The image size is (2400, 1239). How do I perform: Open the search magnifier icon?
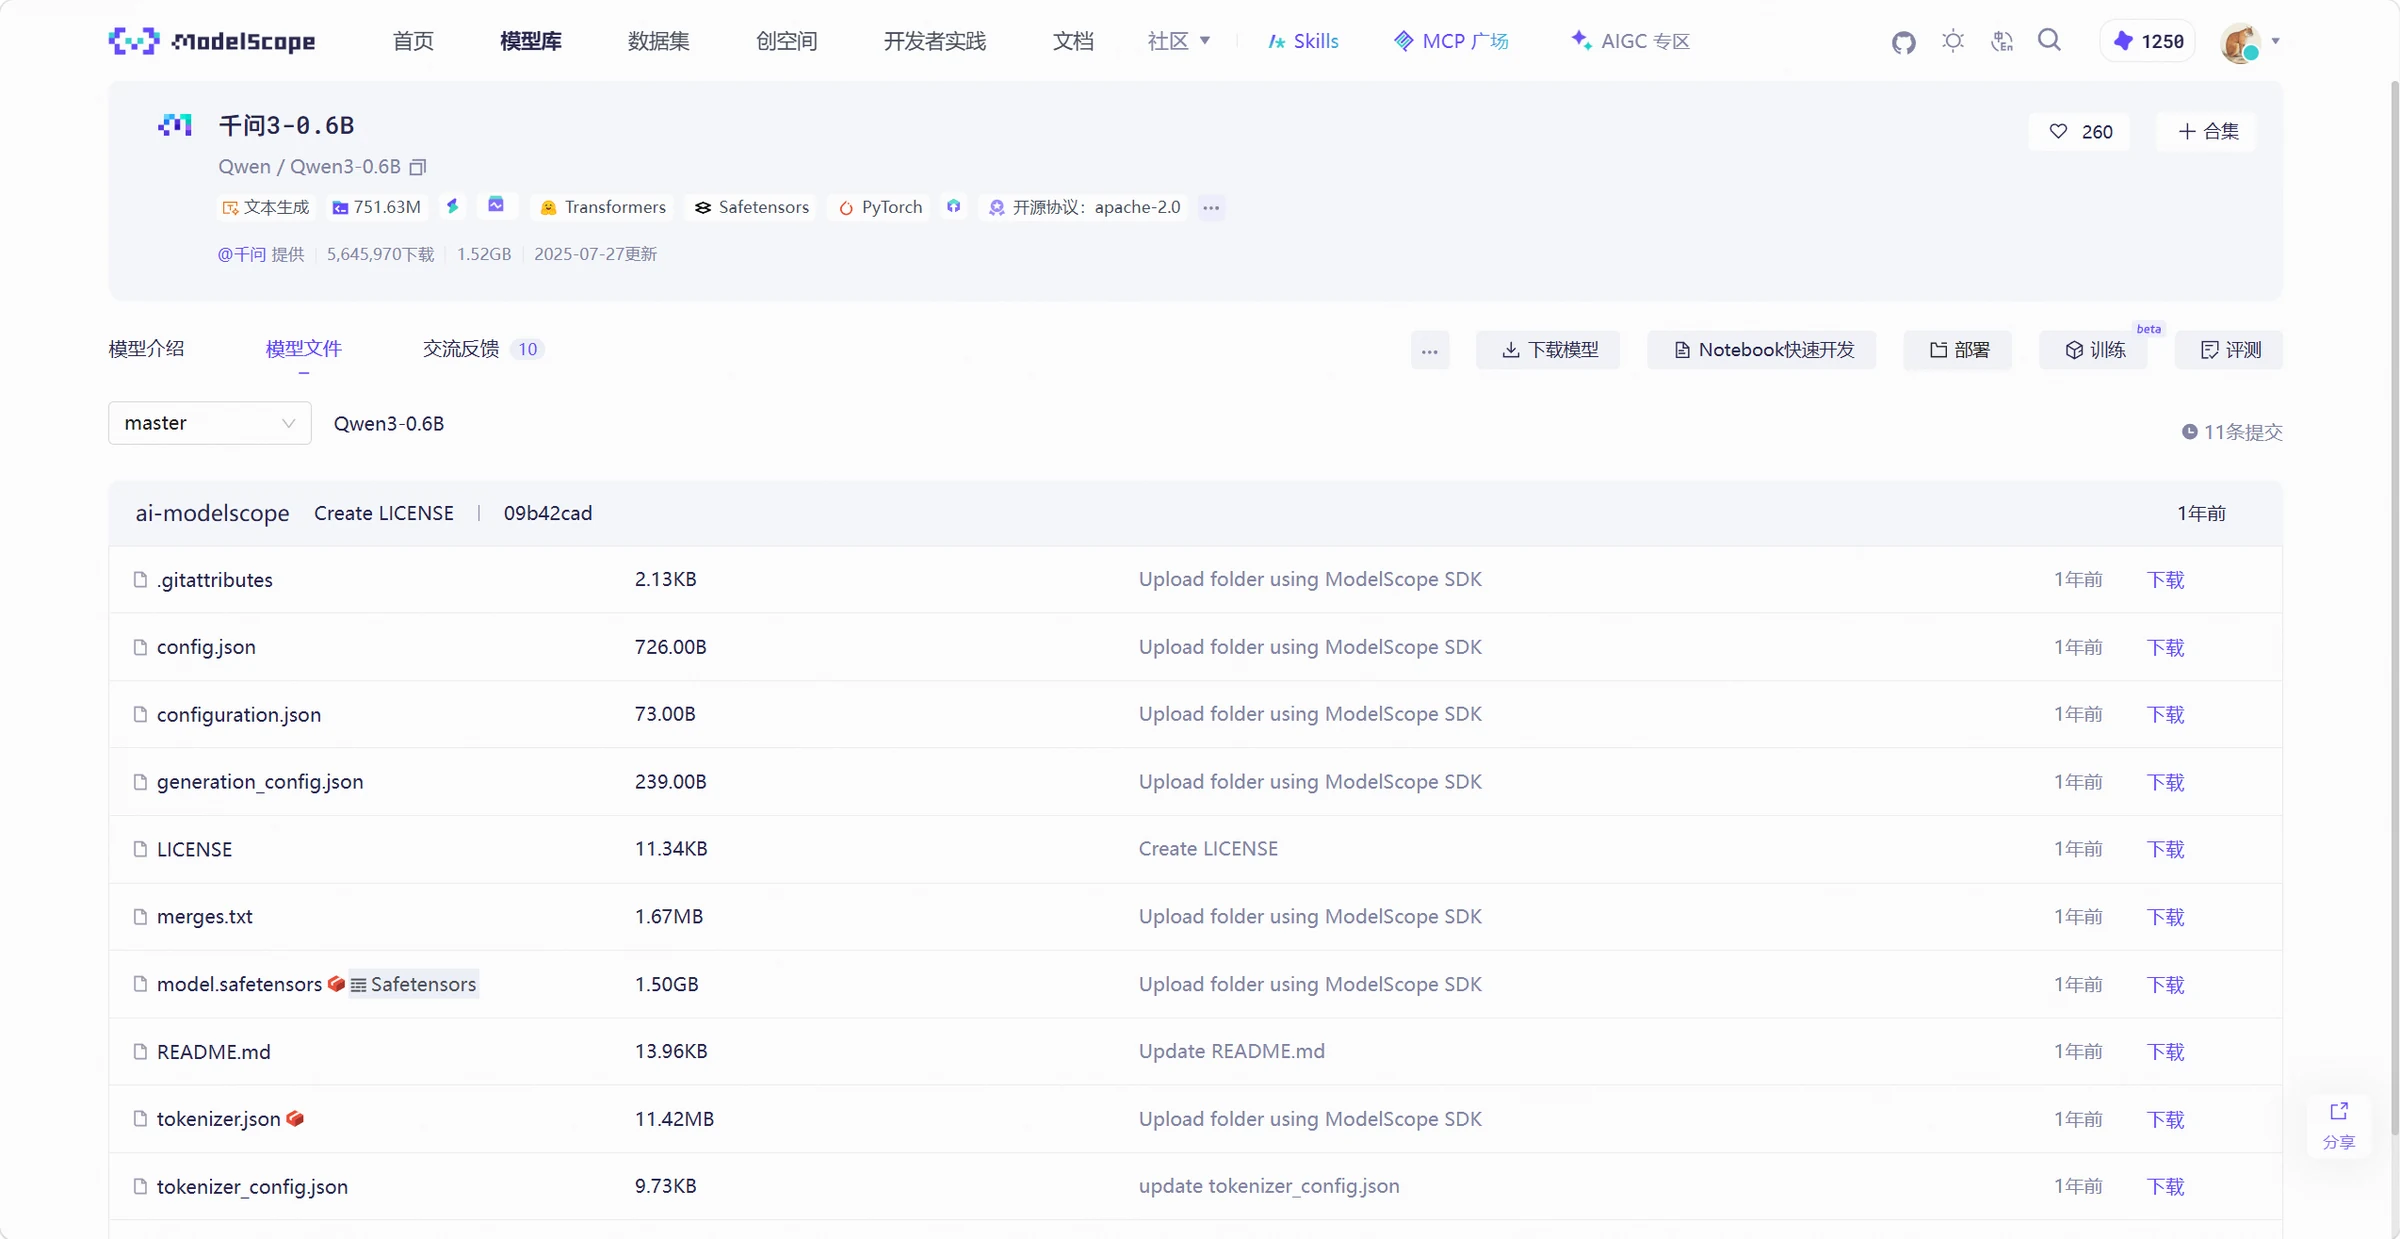[x=2049, y=40]
